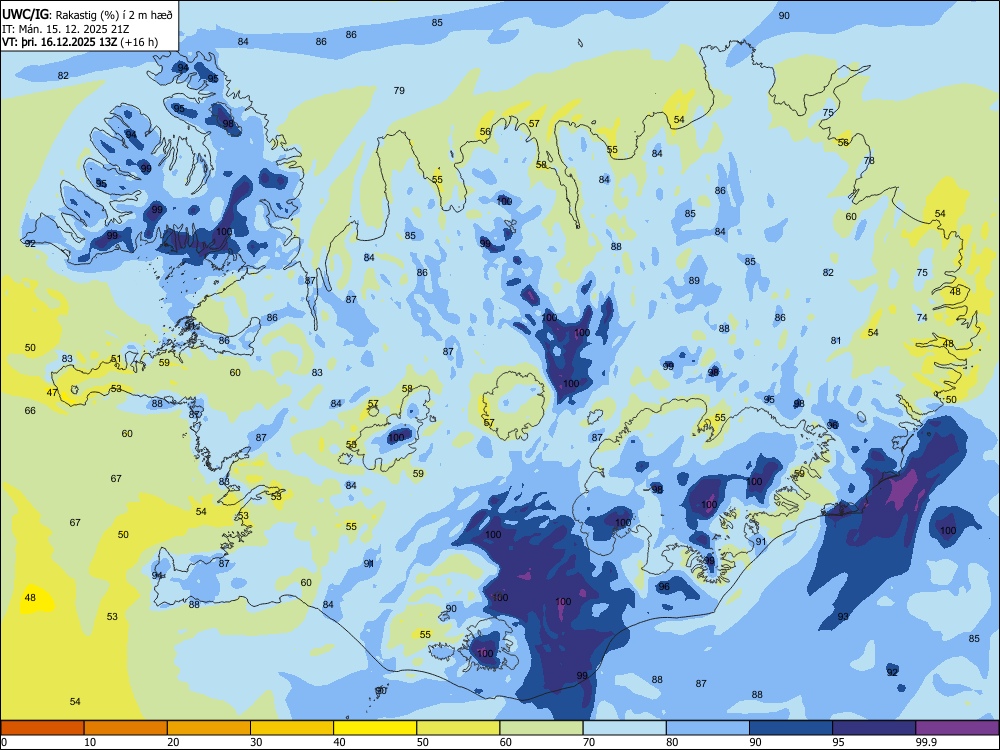Select the 40–50 bright yellow legend swatch
Image resolution: width=1000 pixels, height=750 pixels.
[375, 728]
